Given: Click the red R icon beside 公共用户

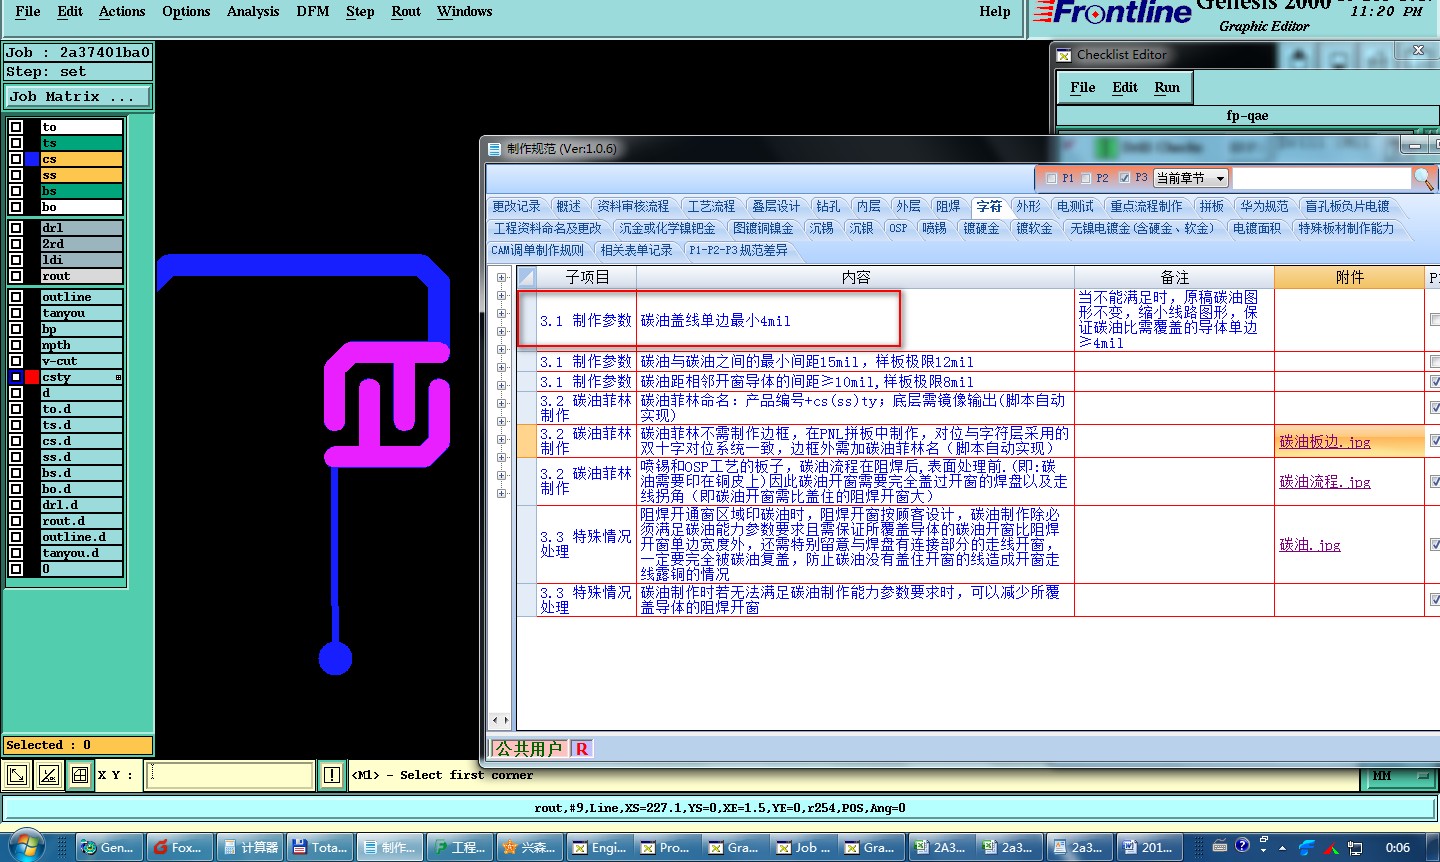Looking at the screenshot, I should (582, 748).
